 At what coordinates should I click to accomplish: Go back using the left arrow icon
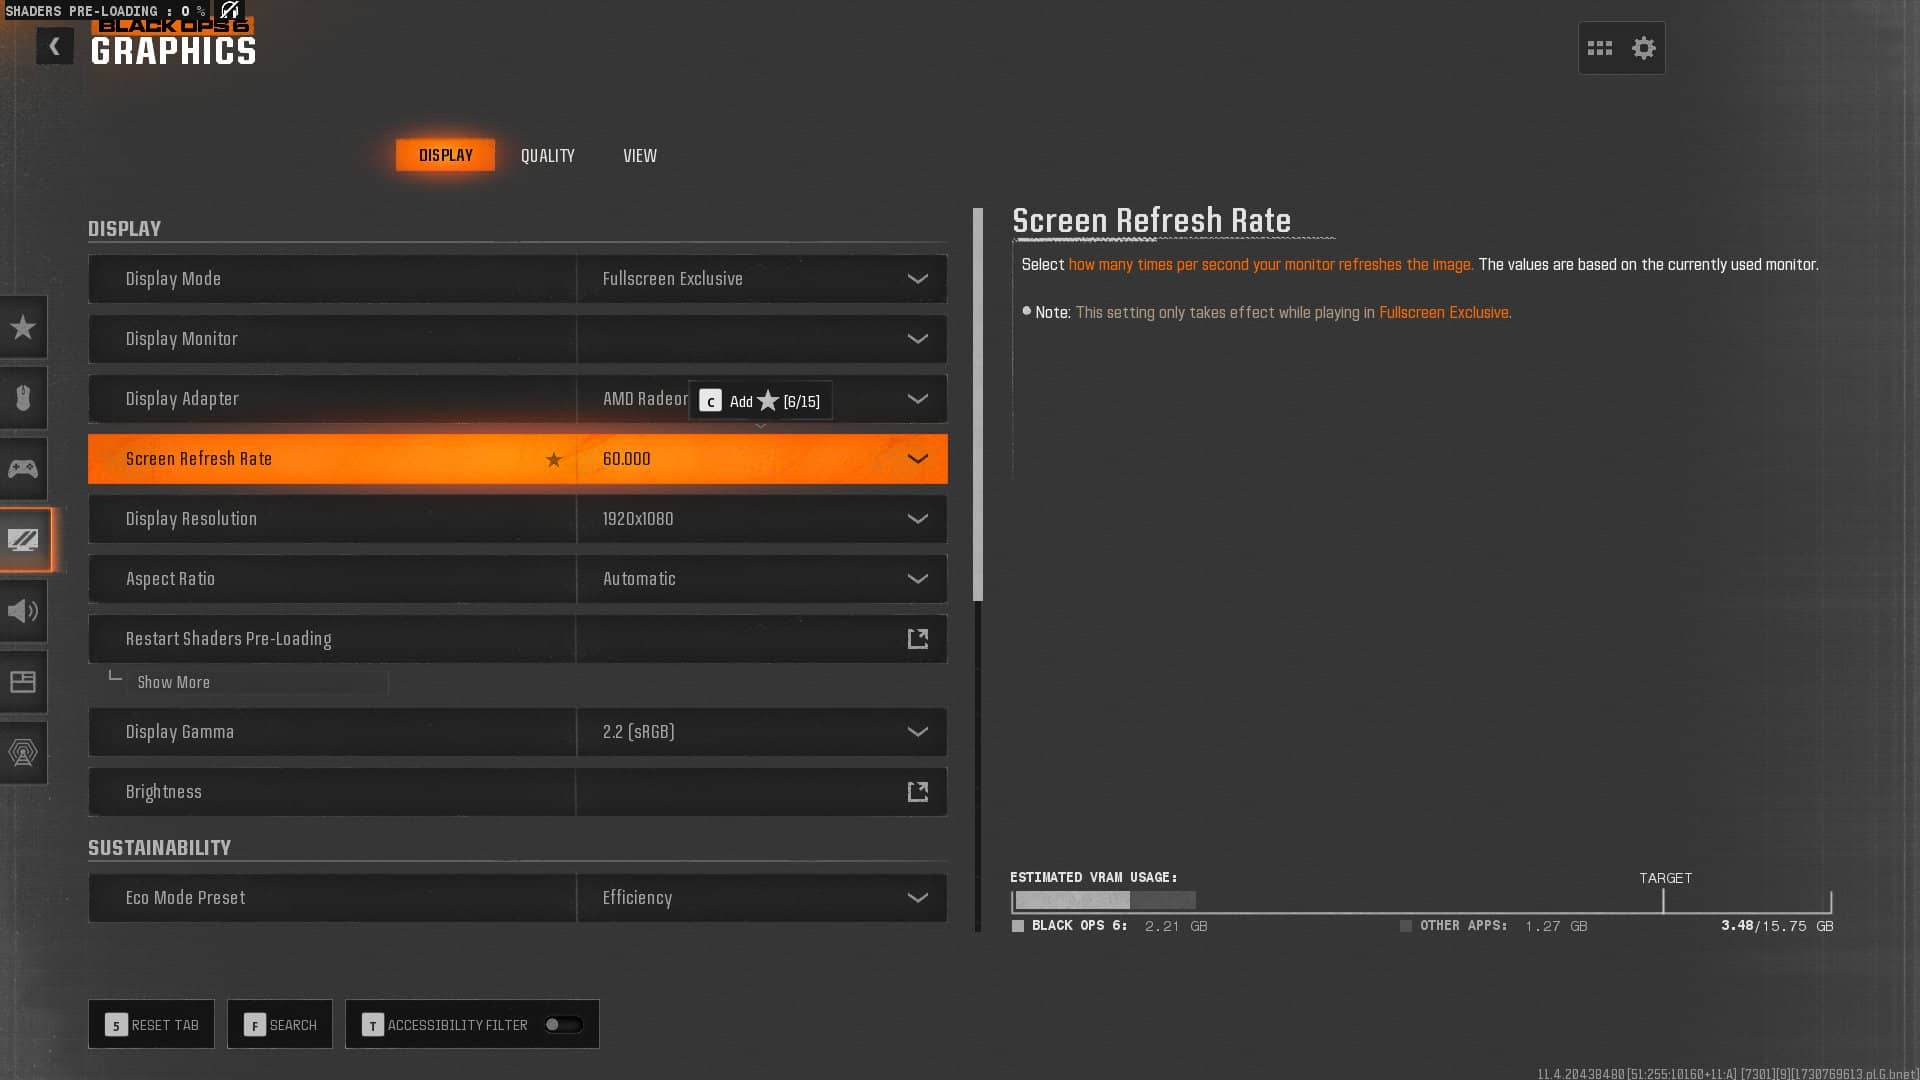coord(55,46)
